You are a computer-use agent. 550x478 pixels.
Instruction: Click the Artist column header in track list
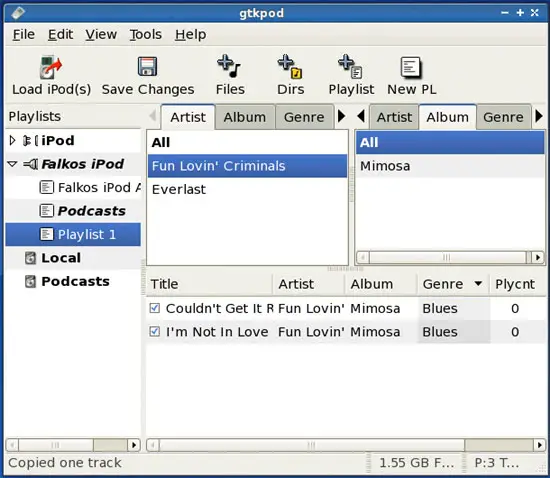(x=309, y=284)
